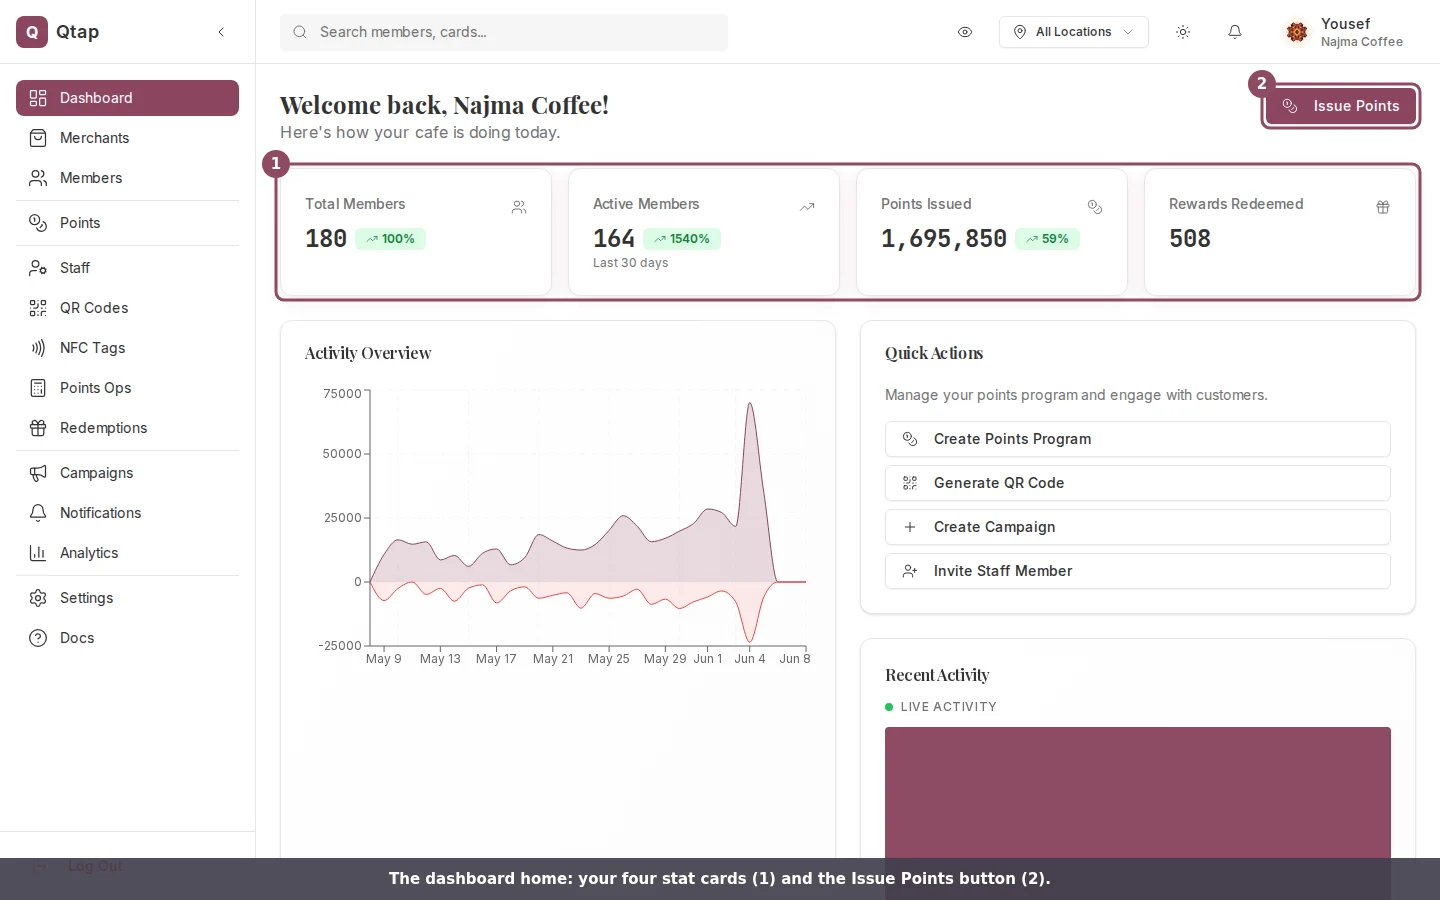Image resolution: width=1440 pixels, height=900 pixels.
Task: Click Create Points Program button
Action: tap(1138, 439)
